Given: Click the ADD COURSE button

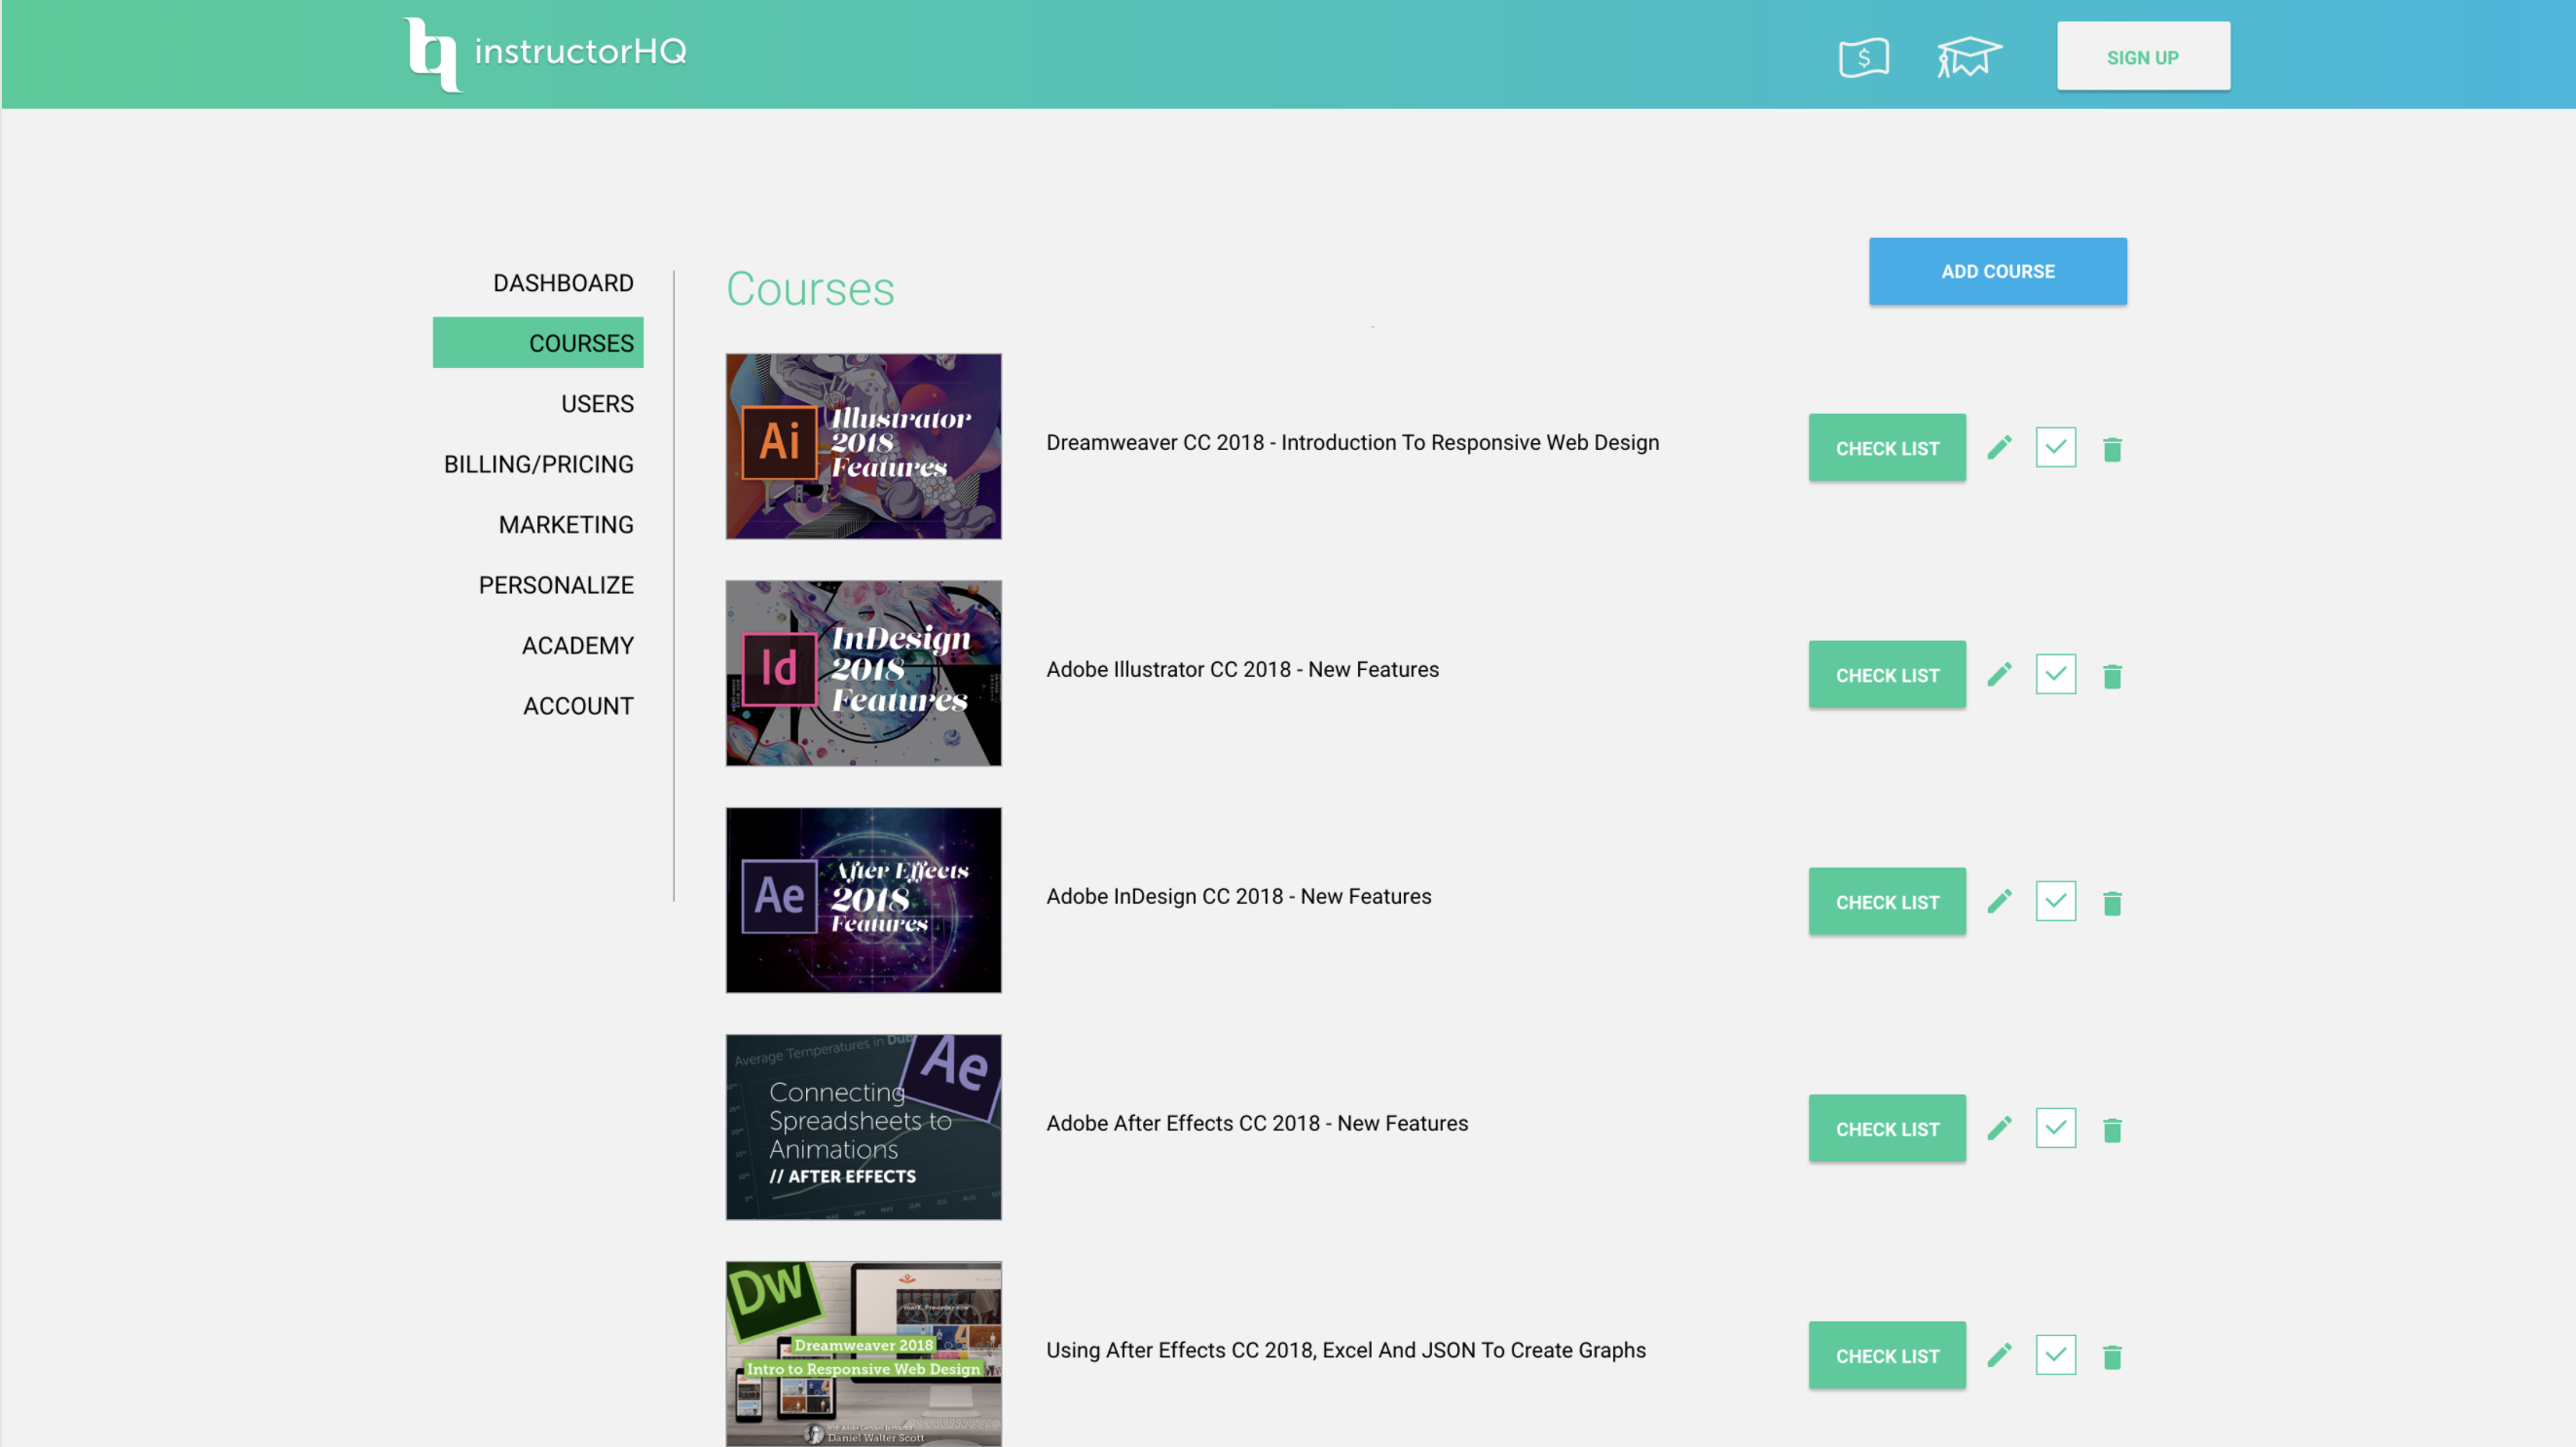Looking at the screenshot, I should (1997, 270).
